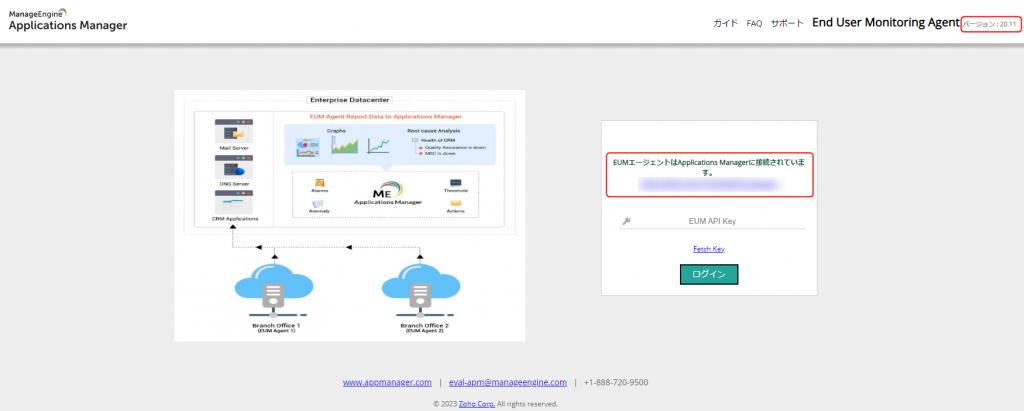Click the Alarms icon in diagram
This screenshot has height=411, width=1024.
(x=320, y=183)
